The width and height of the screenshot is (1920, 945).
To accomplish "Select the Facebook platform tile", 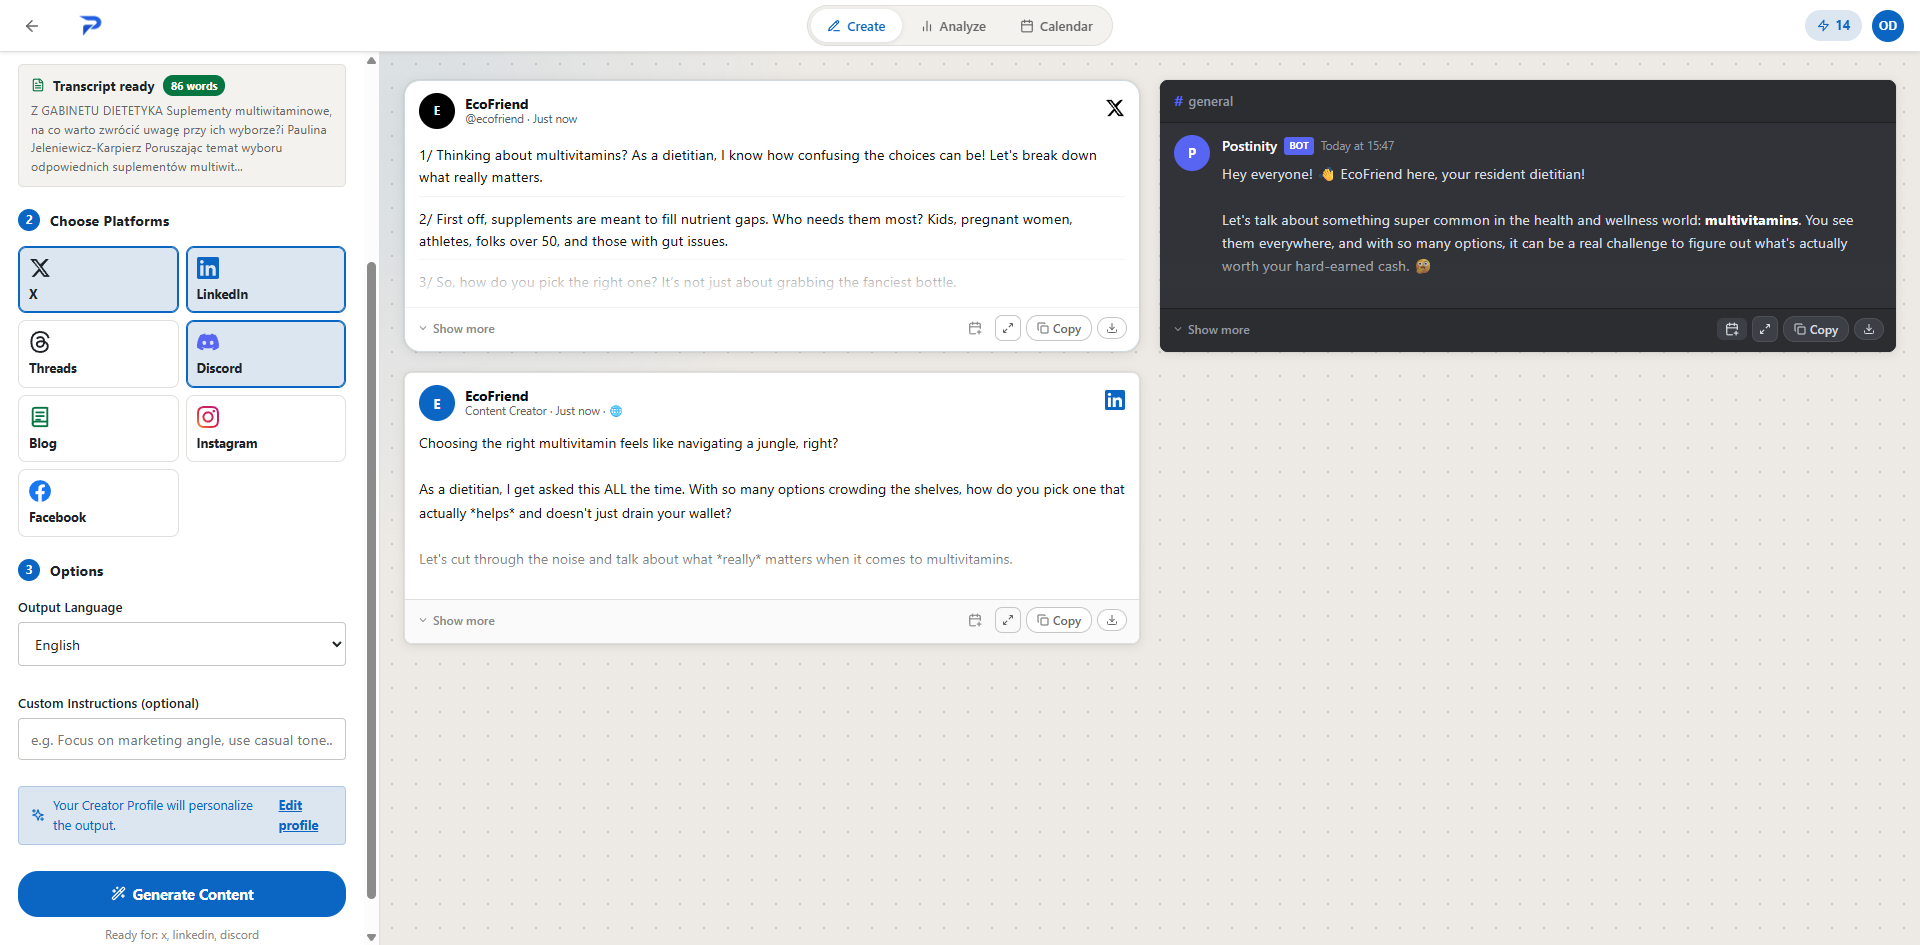I will (x=98, y=503).
